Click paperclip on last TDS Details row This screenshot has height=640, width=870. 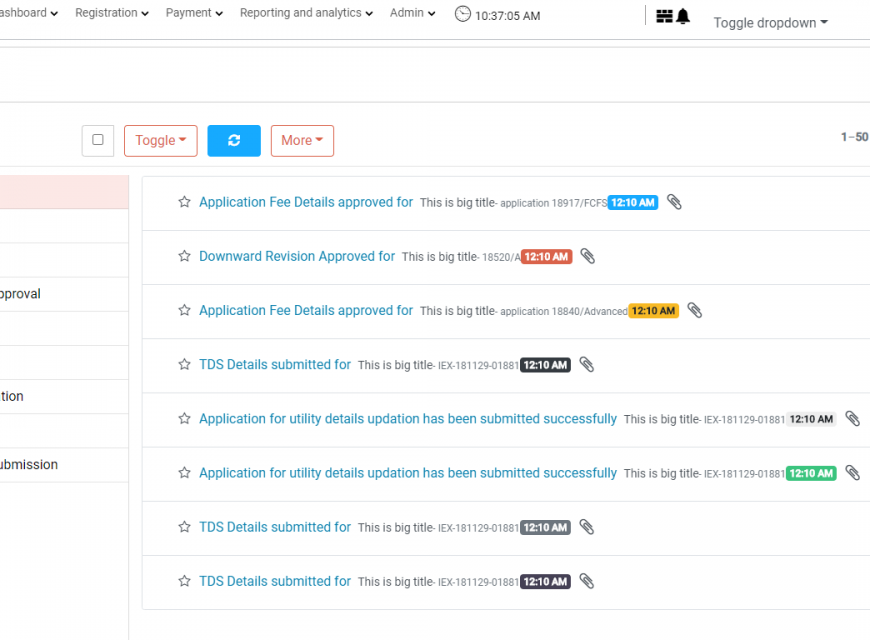[587, 581]
